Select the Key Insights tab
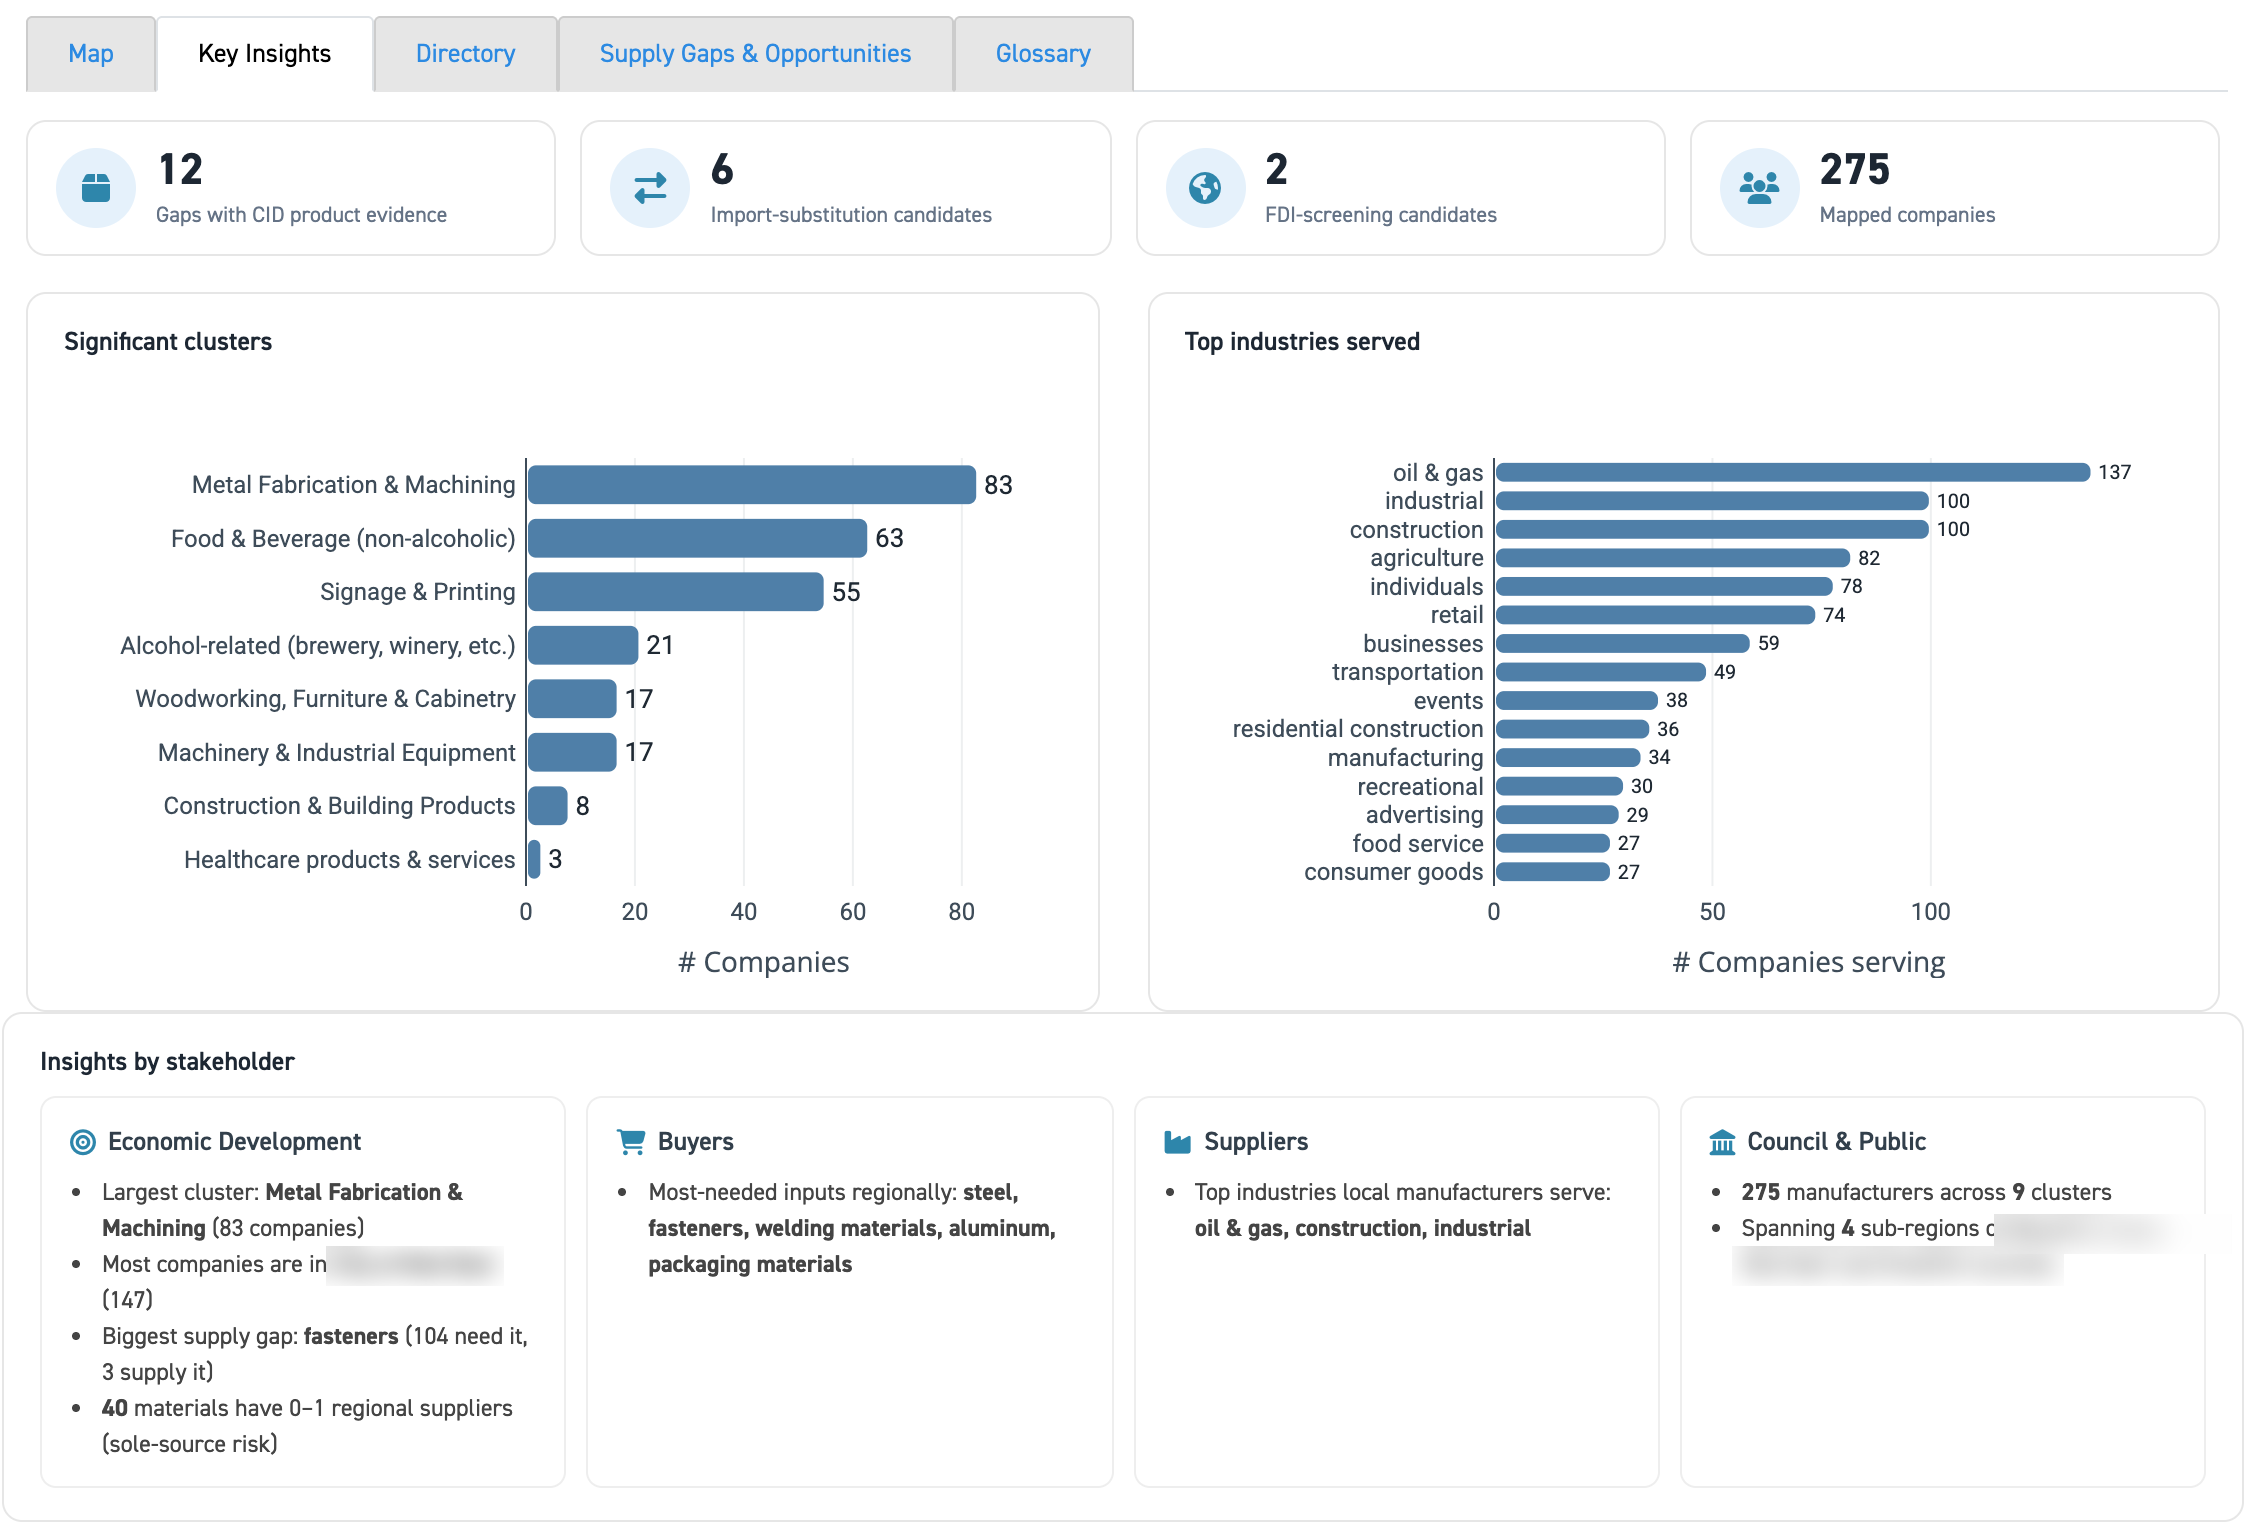This screenshot has height=1536, width=2256. (x=265, y=54)
